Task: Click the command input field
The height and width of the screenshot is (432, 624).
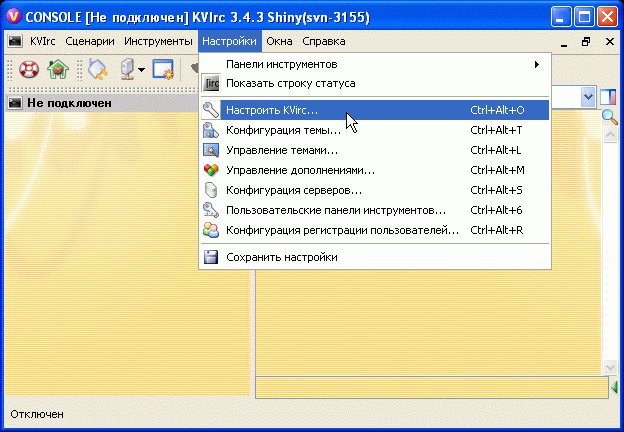Action: click(432, 387)
